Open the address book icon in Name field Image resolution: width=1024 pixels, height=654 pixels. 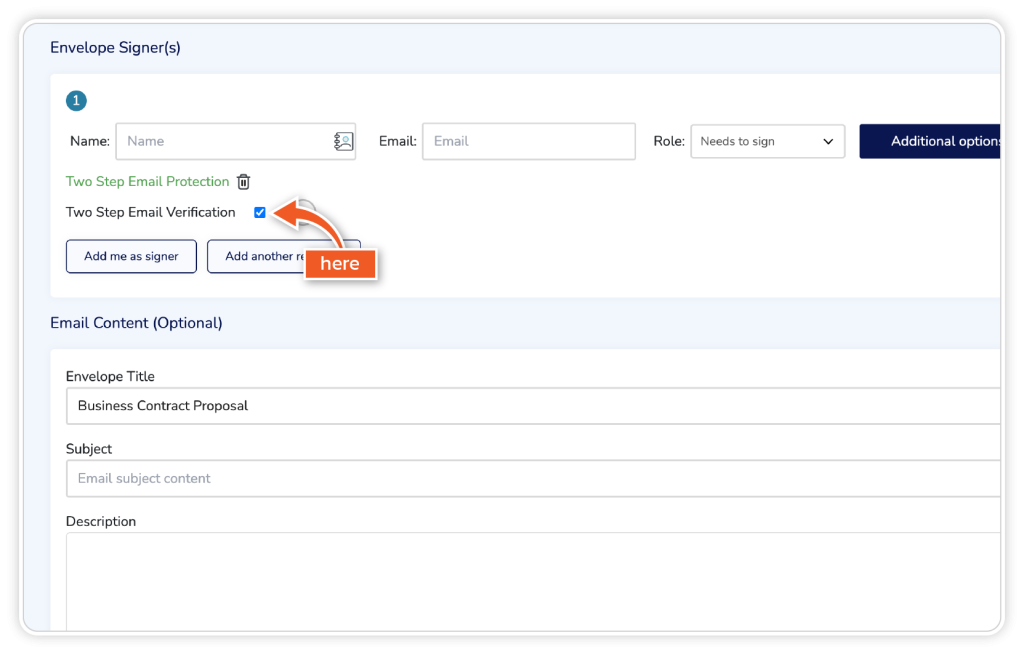[x=343, y=142]
